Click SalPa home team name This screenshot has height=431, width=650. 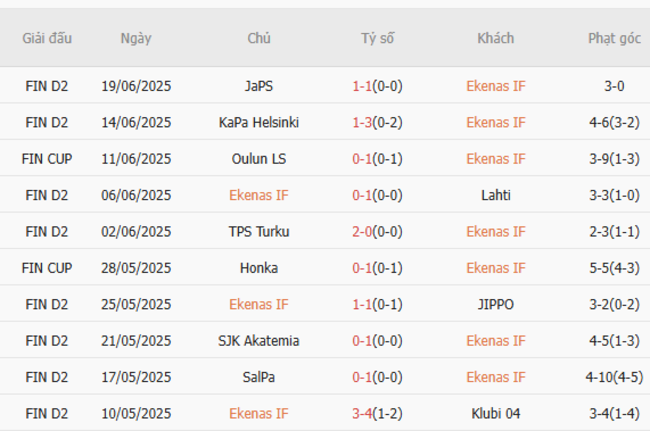259,377
